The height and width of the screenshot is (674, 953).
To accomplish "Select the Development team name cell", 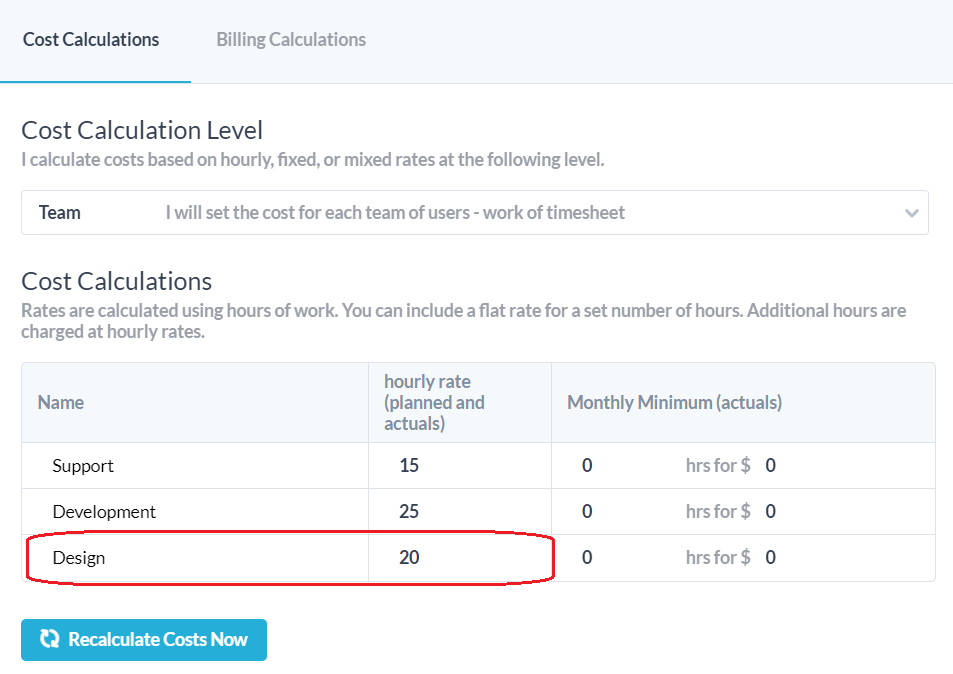I will [x=104, y=512].
